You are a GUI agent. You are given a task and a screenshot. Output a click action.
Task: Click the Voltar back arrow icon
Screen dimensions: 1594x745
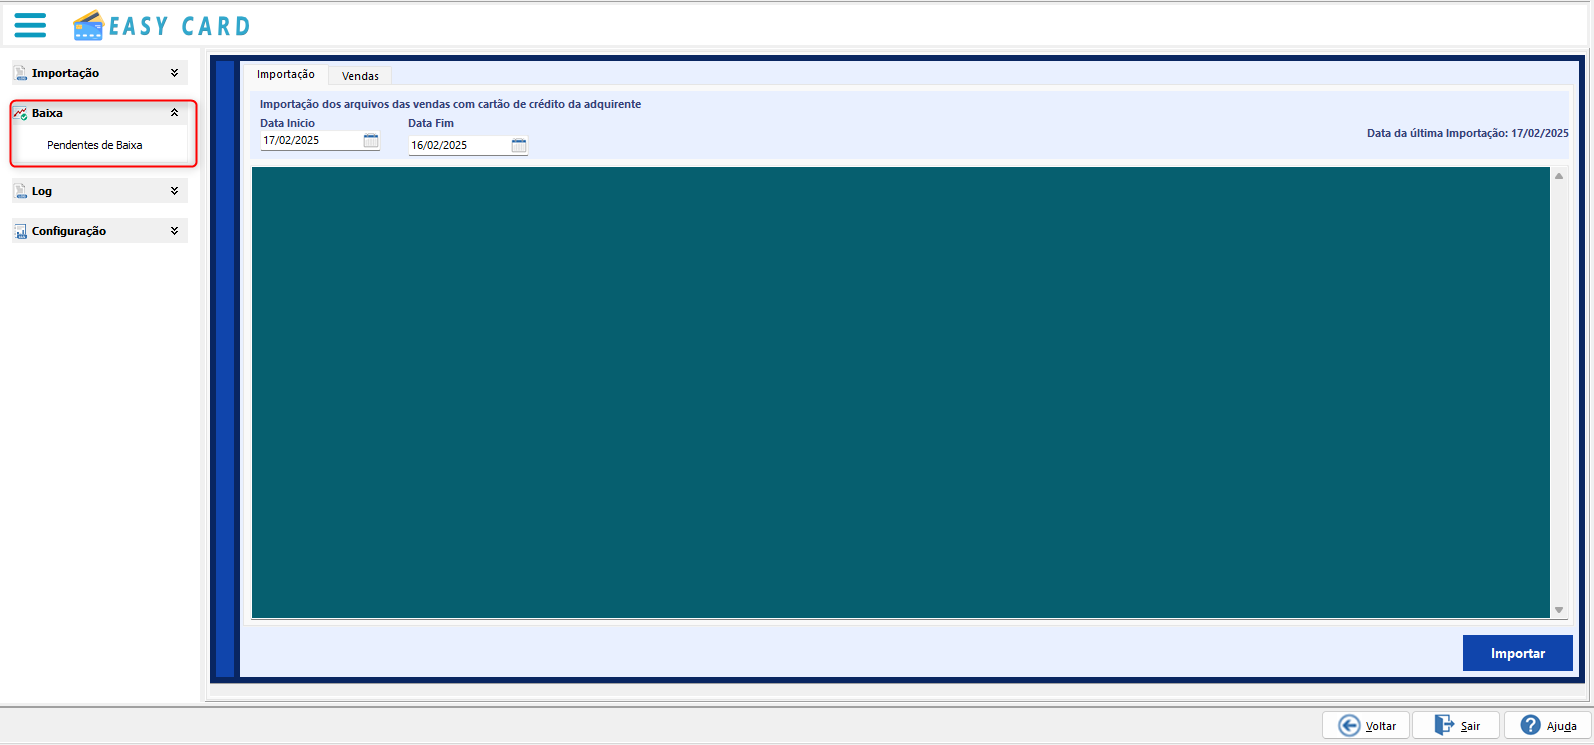[1349, 726]
